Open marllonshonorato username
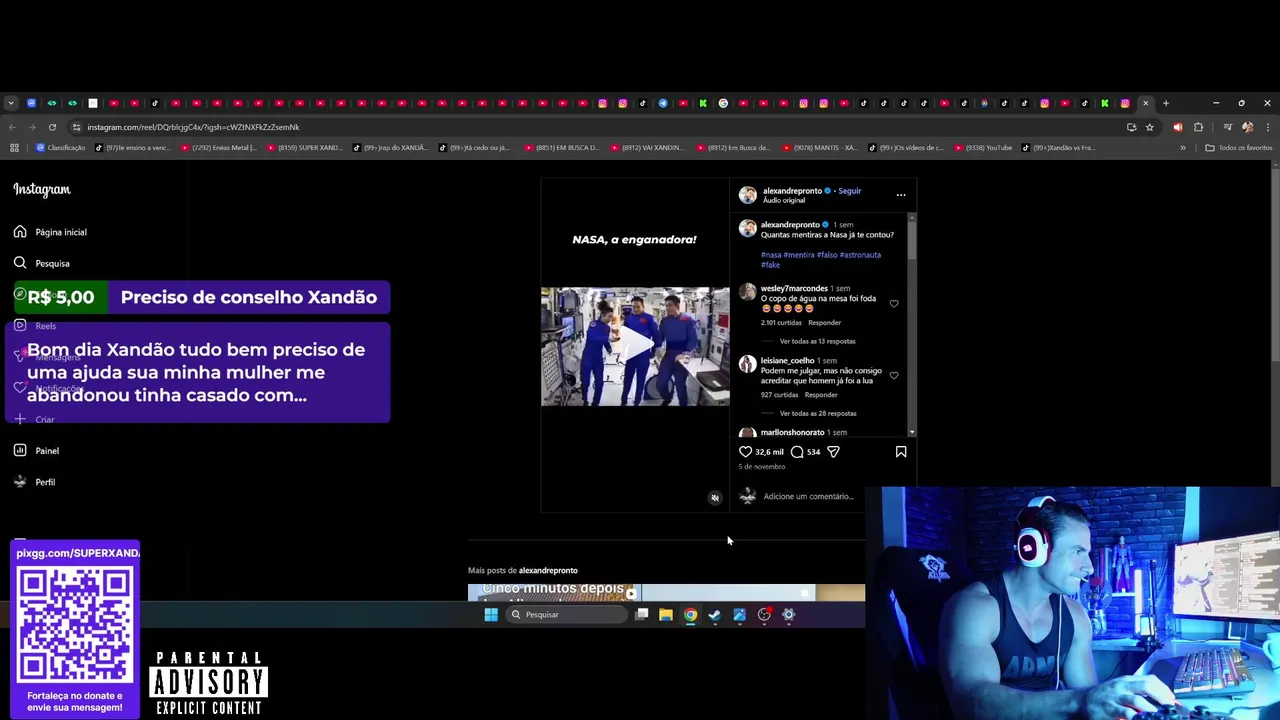1280x720 pixels. point(792,432)
